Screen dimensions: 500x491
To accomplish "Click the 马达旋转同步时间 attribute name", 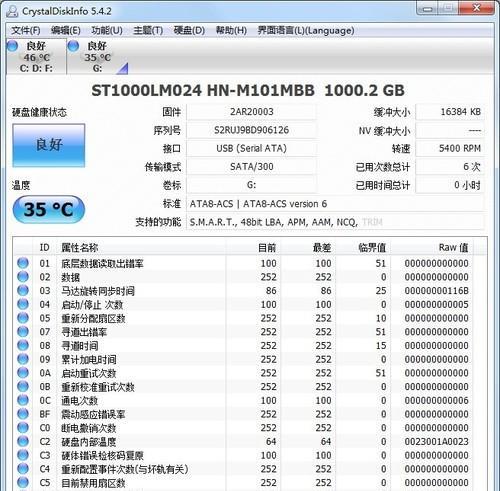I will 98,291.
